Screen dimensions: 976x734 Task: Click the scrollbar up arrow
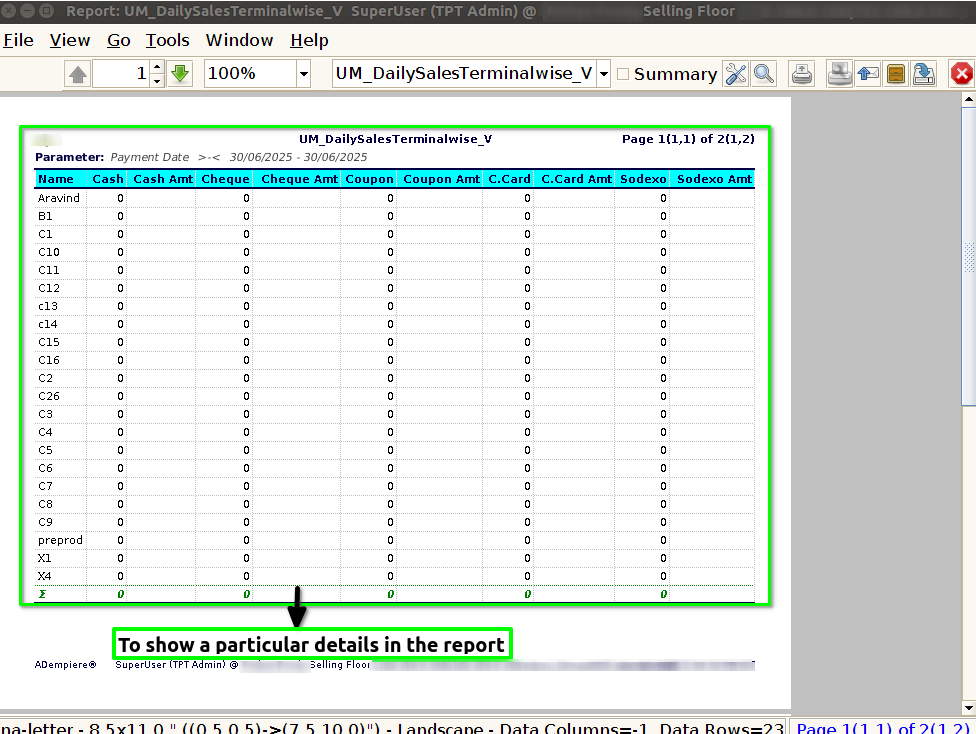pyautogui.click(x=969, y=99)
